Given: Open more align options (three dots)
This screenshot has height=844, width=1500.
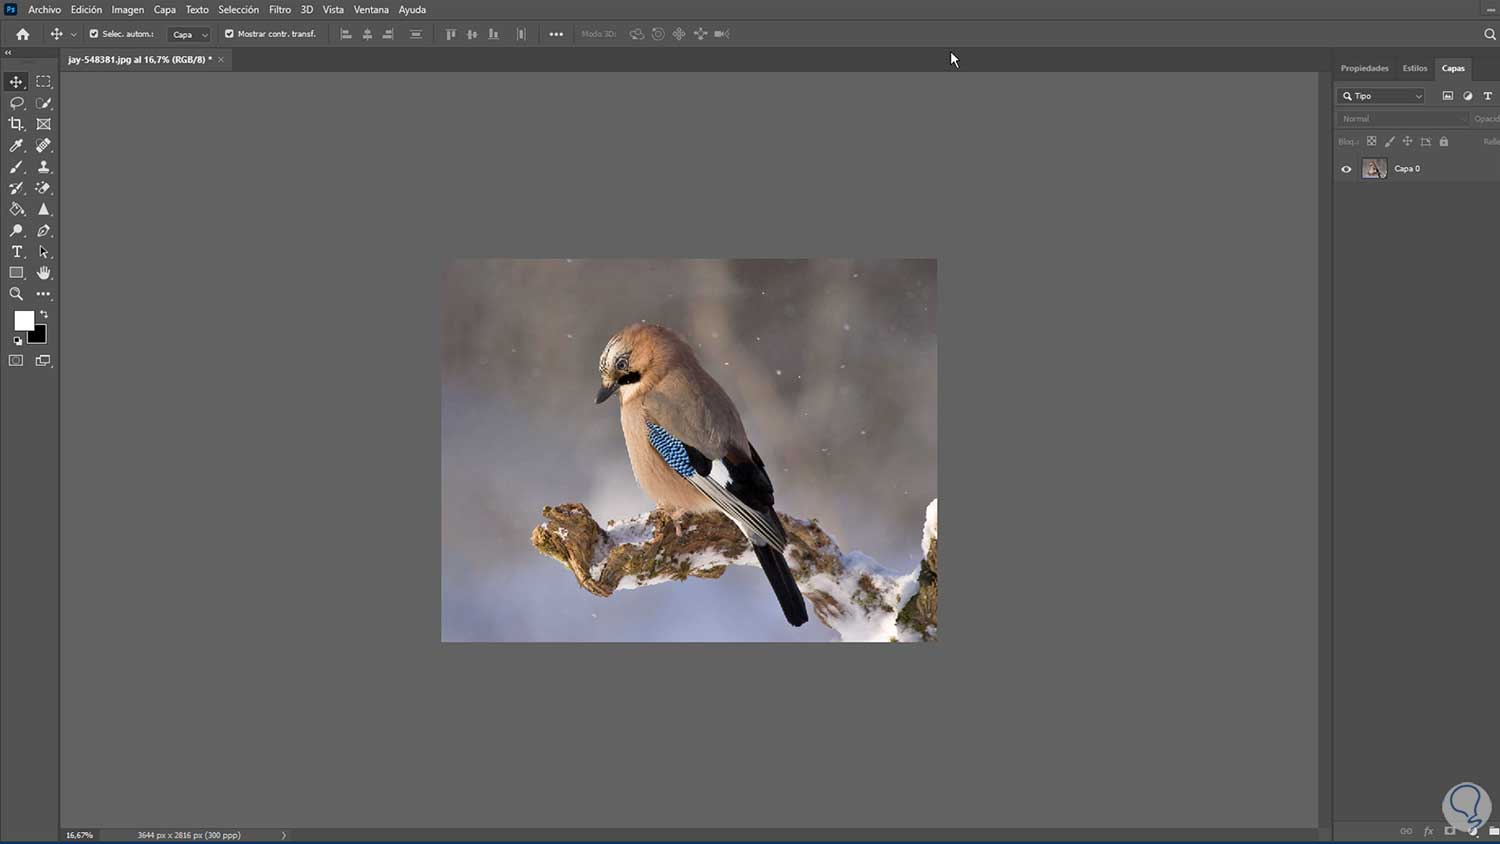Looking at the screenshot, I should pos(556,34).
